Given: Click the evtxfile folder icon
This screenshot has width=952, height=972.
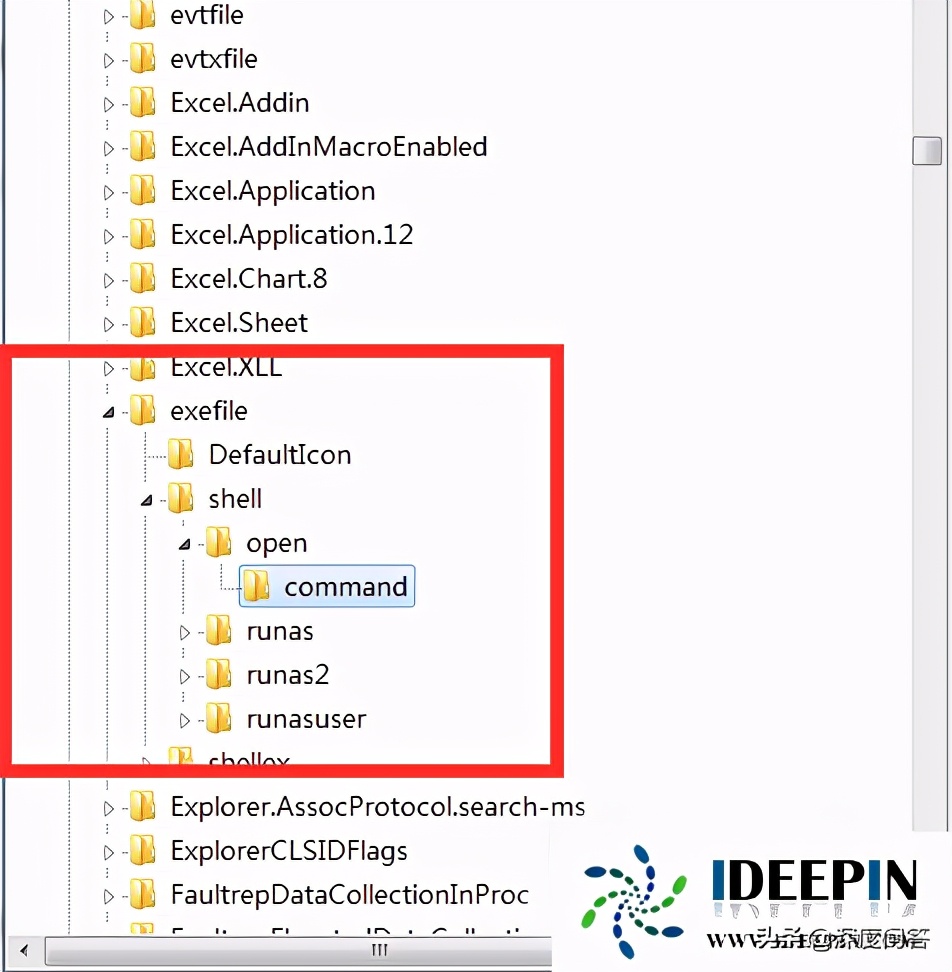Looking at the screenshot, I should pyautogui.click(x=143, y=59).
